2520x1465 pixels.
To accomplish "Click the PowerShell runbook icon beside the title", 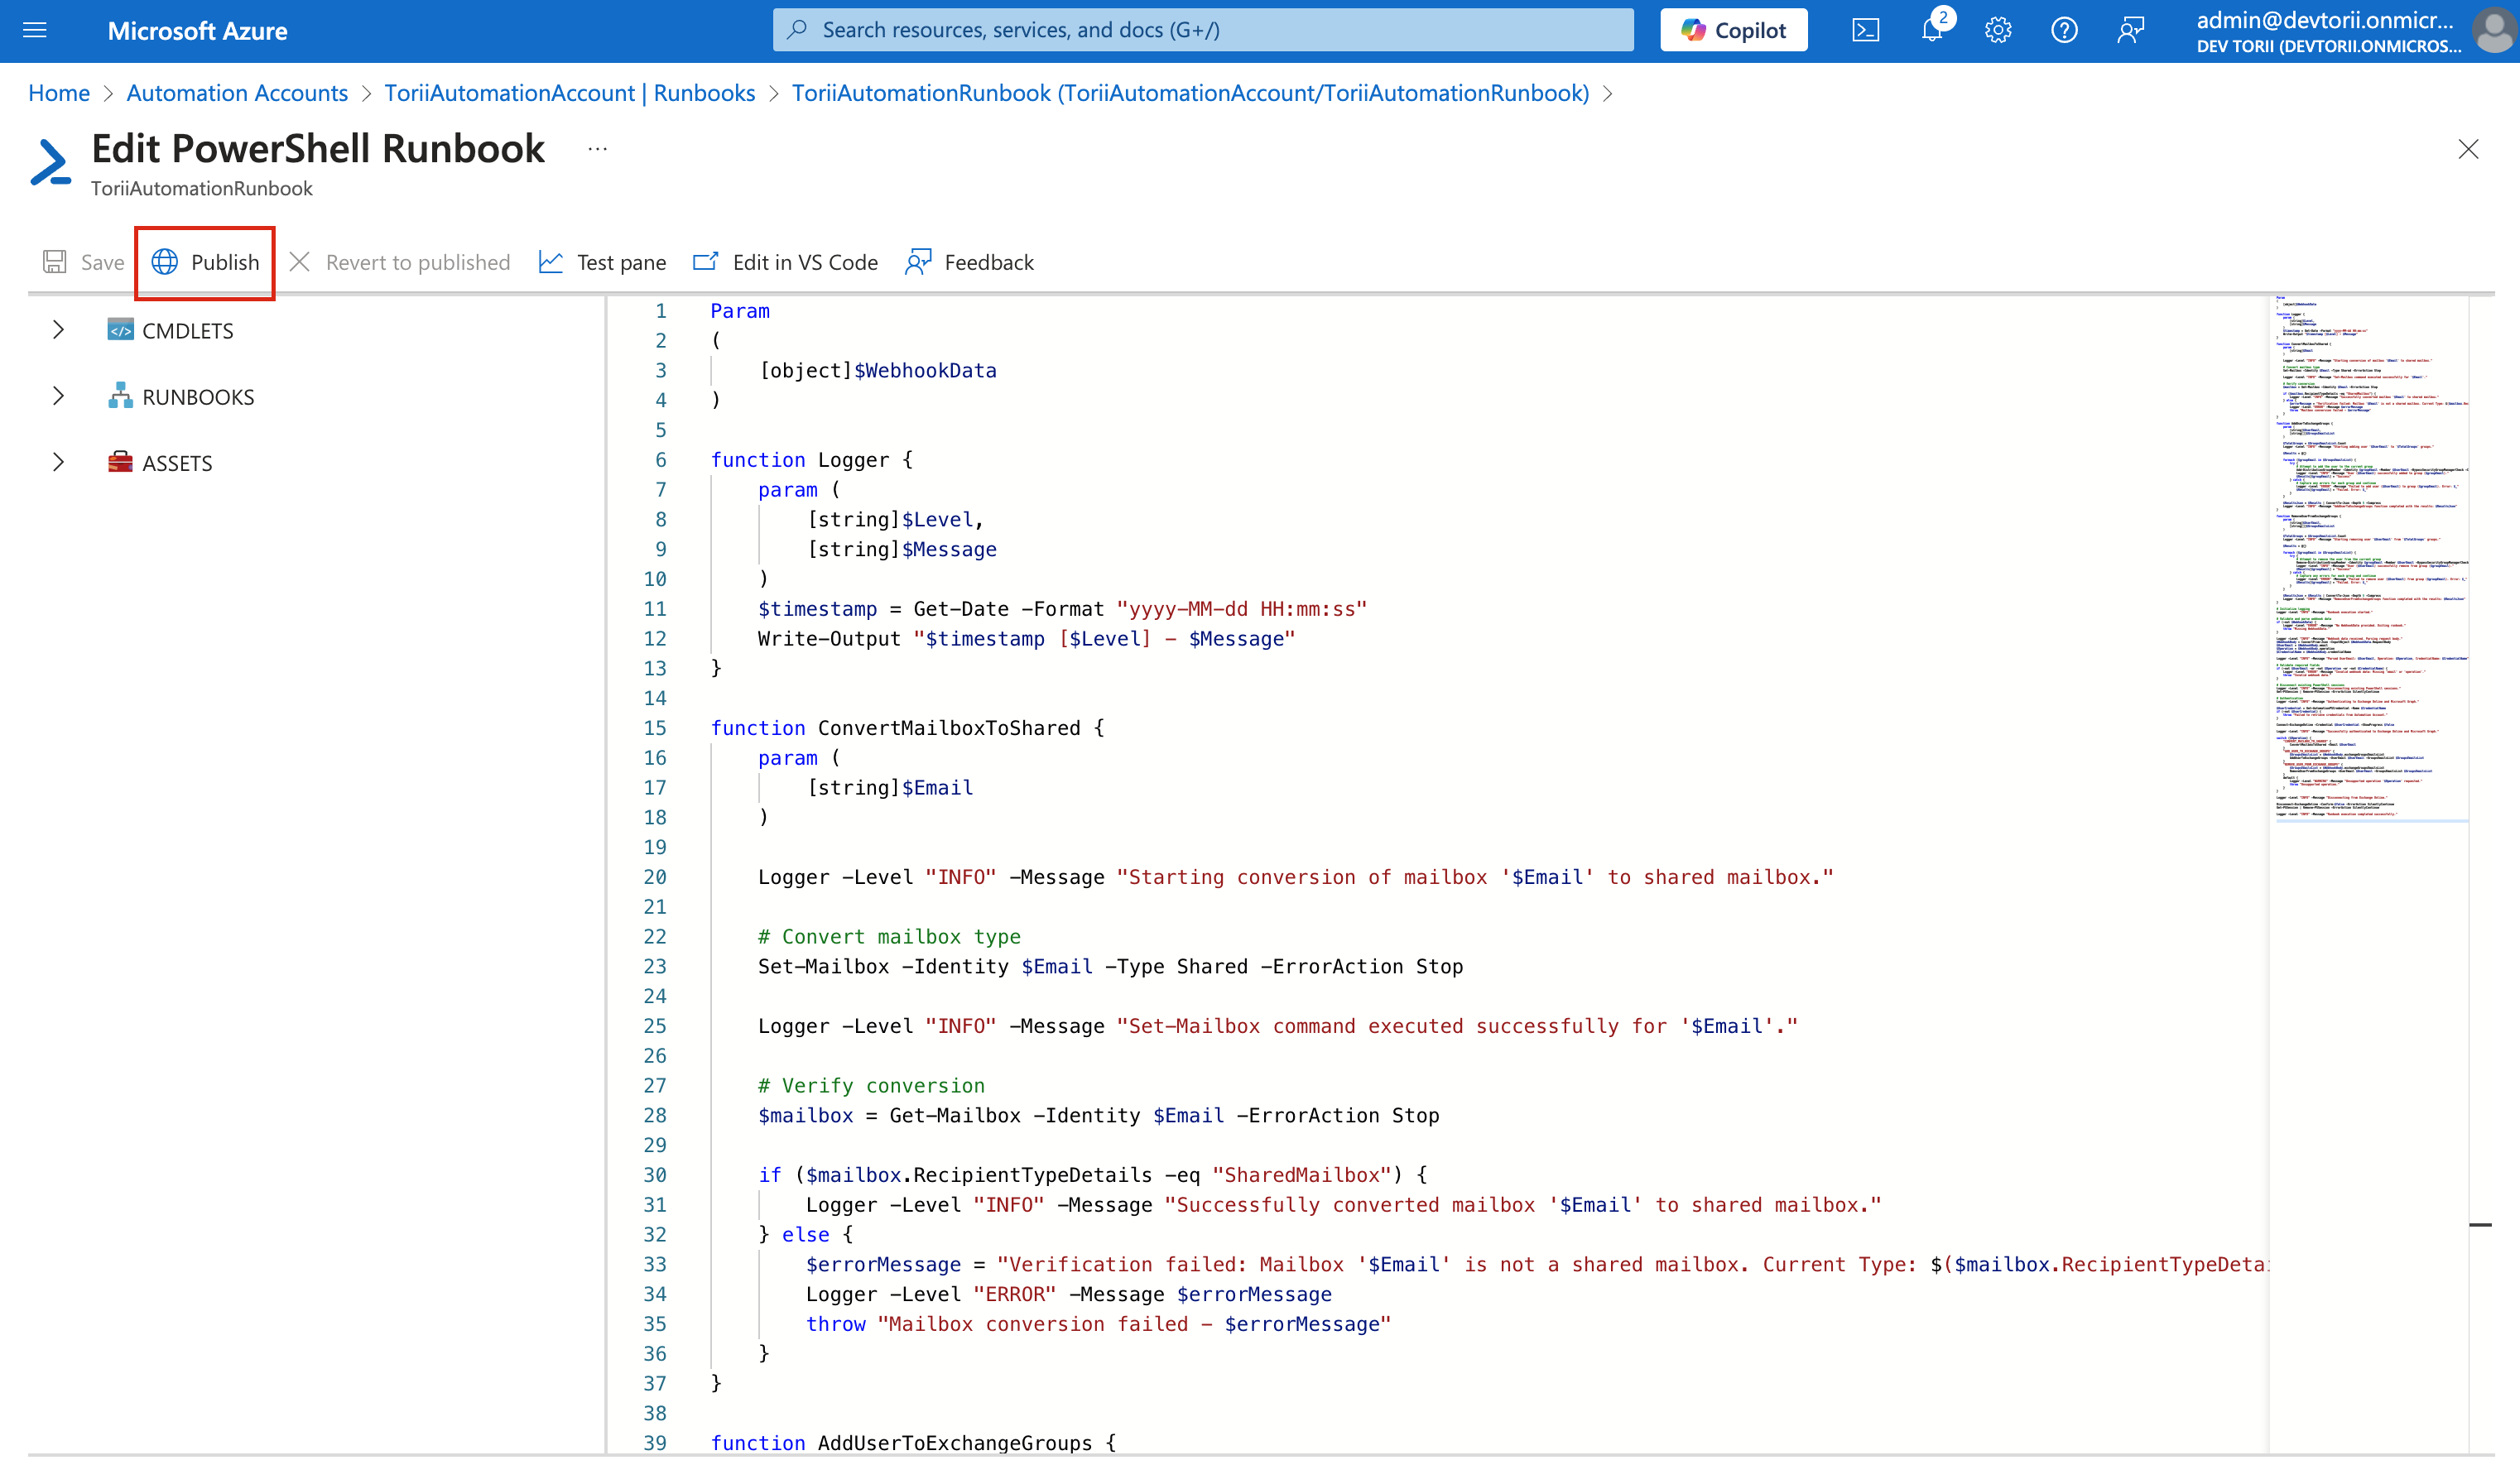I will point(50,162).
